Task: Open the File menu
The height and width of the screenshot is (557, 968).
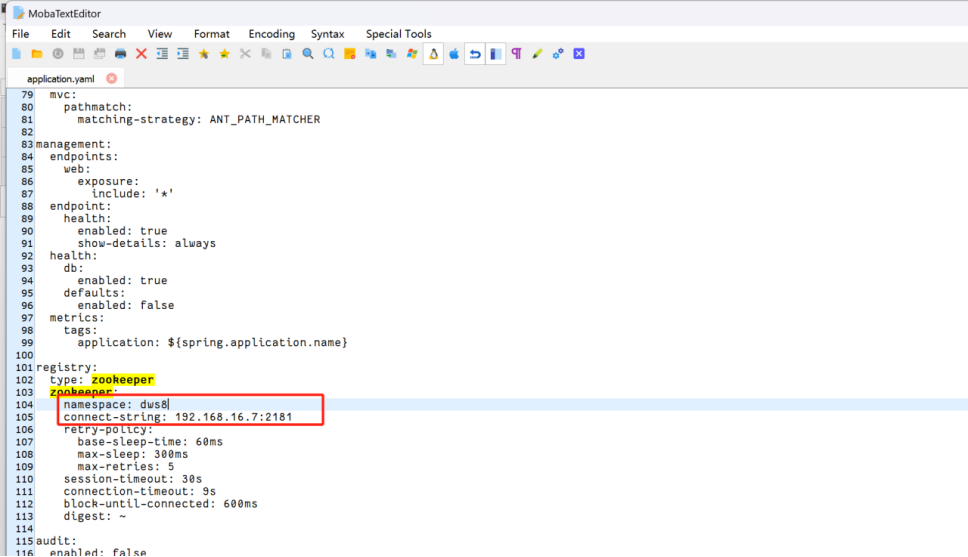Action: [x=20, y=34]
